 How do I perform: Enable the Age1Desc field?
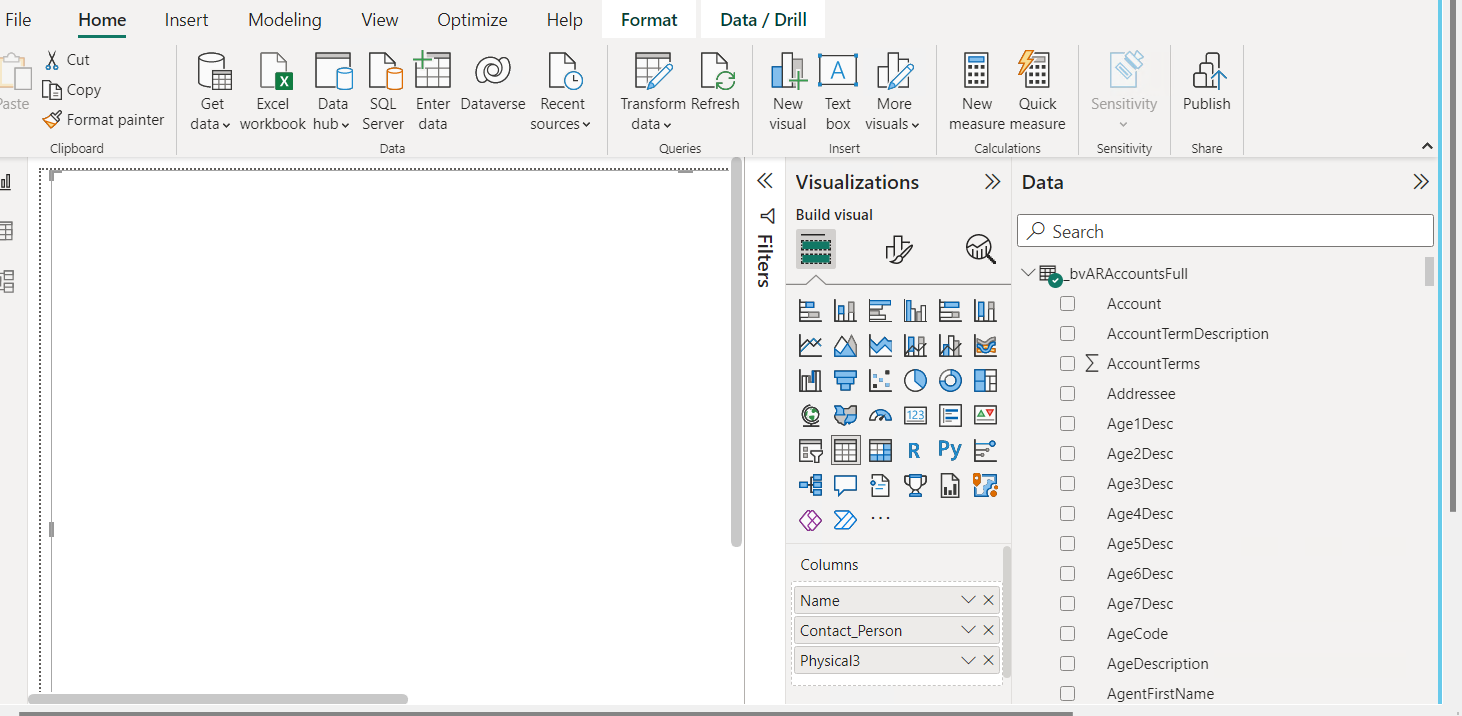tap(1067, 424)
